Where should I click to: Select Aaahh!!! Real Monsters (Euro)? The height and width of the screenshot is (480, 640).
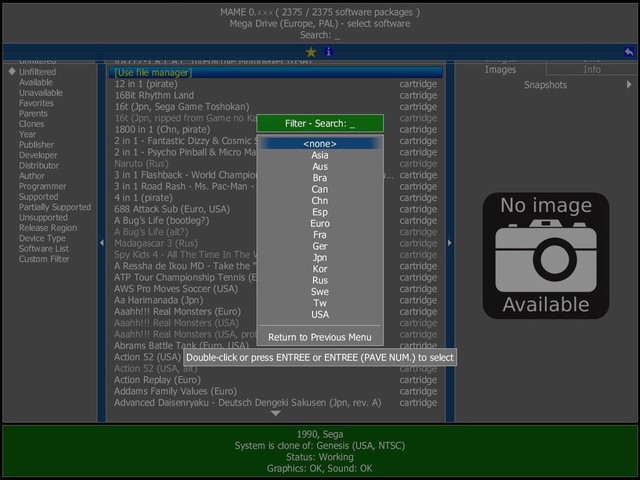click(276, 312)
